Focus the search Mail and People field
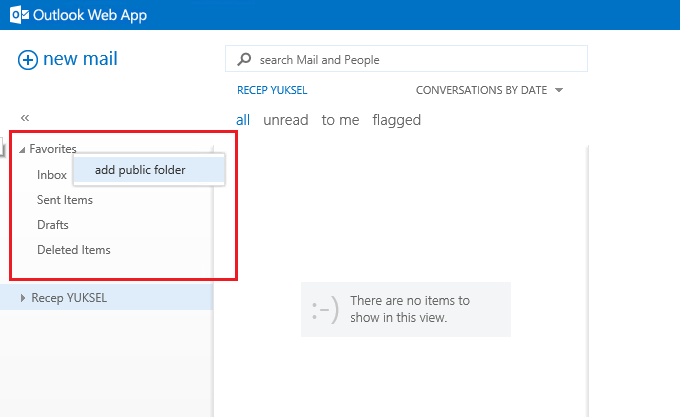 (x=406, y=59)
